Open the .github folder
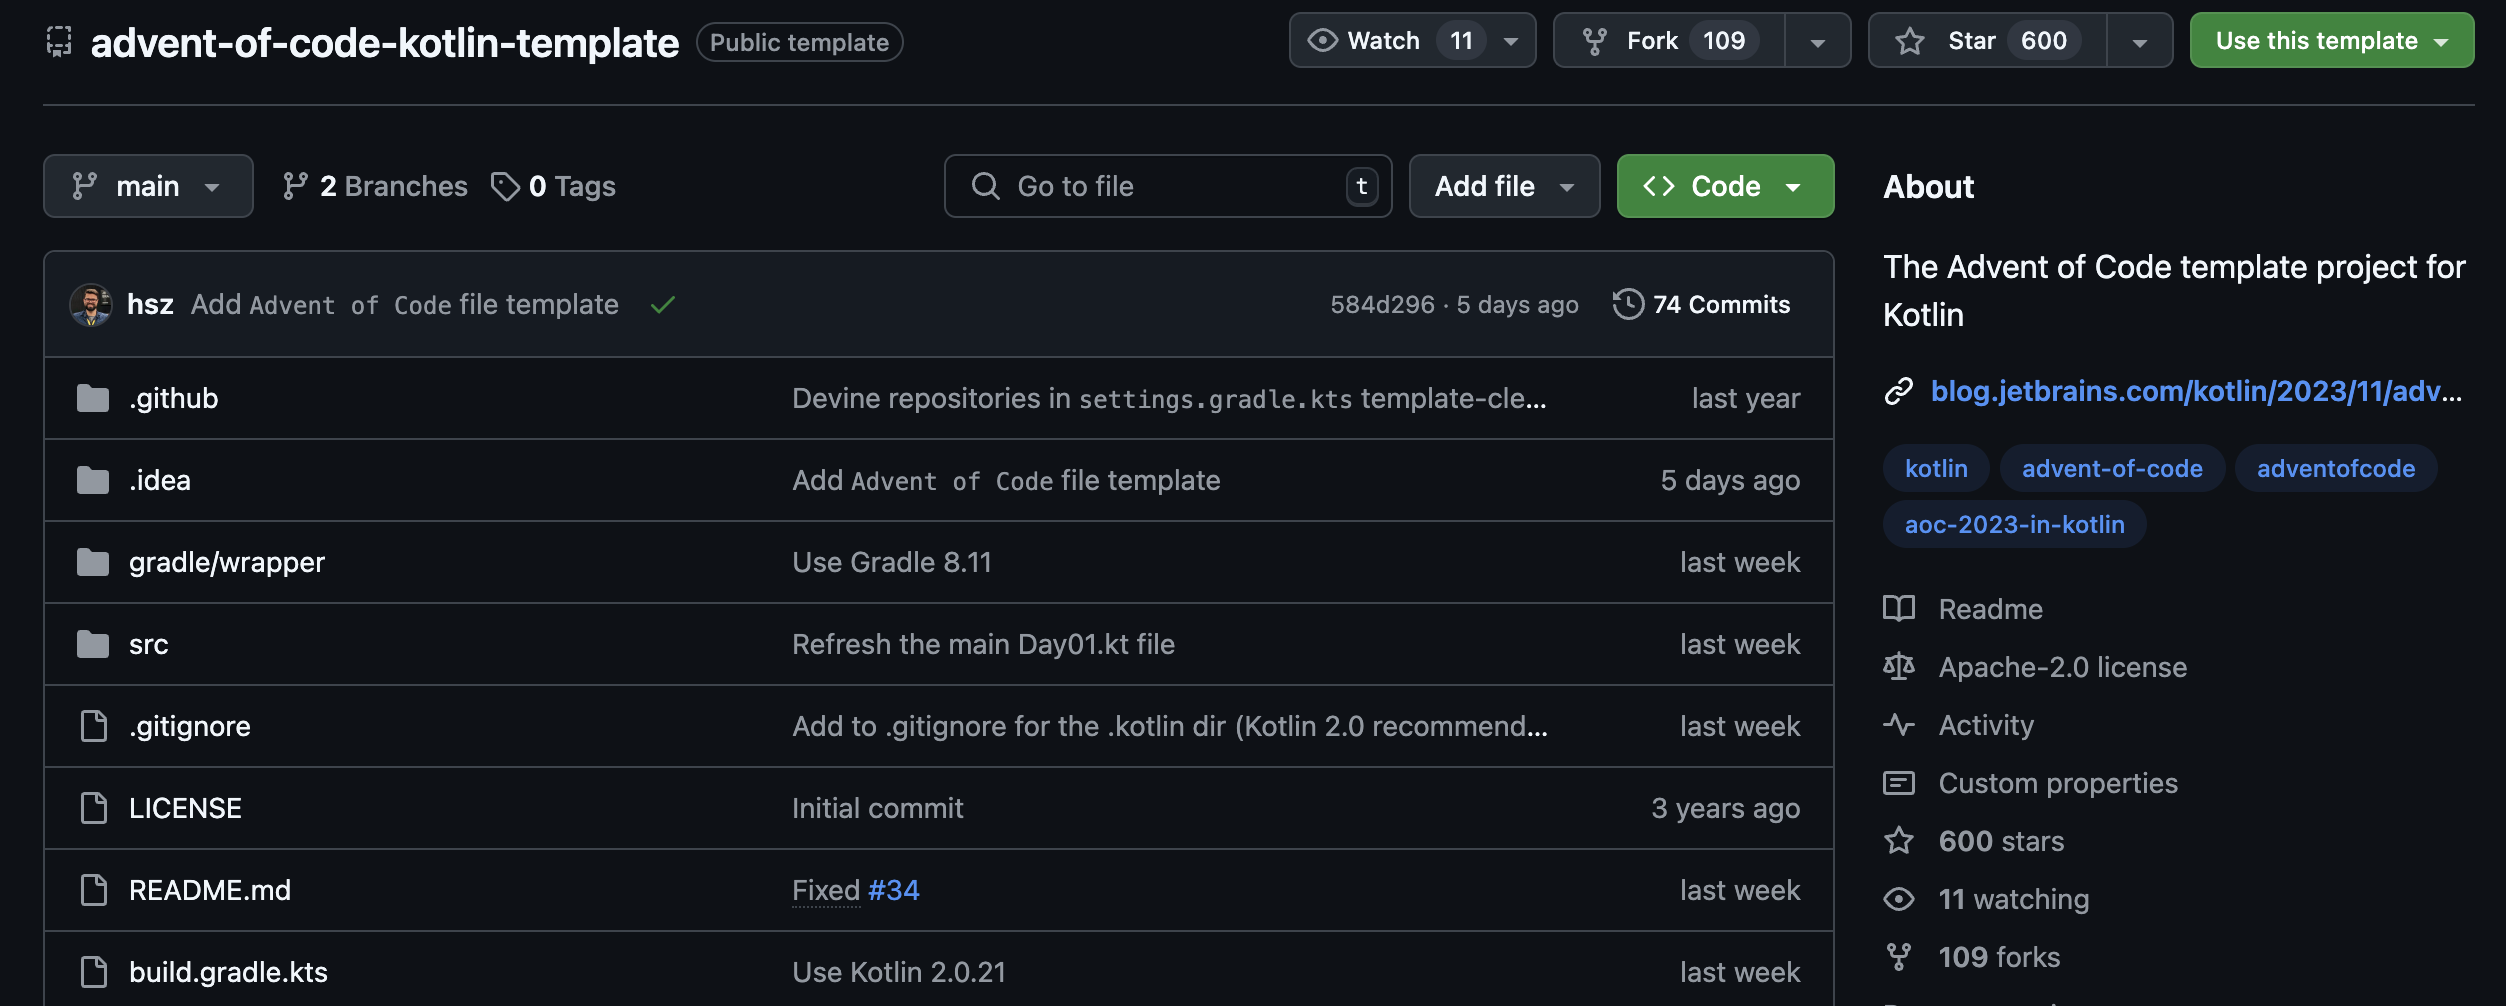The height and width of the screenshot is (1006, 2506). 173,398
